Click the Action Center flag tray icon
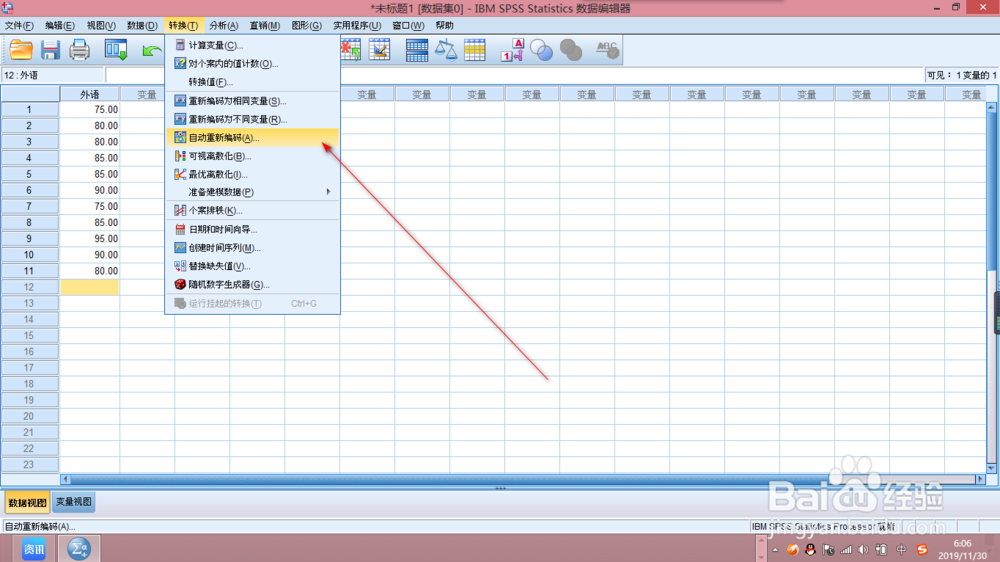Viewport: 1000px width, 562px height. click(828, 550)
